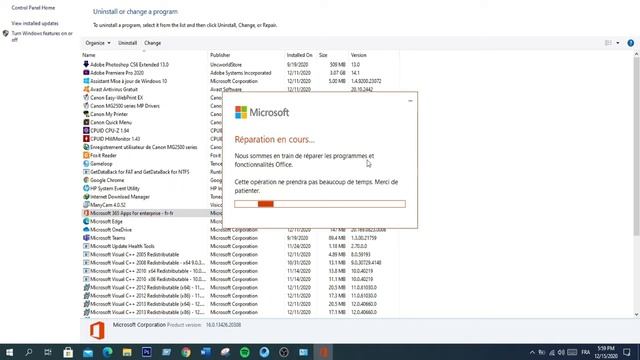
Task: Open the Organize dropdown menu
Action: [x=98, y=43]
